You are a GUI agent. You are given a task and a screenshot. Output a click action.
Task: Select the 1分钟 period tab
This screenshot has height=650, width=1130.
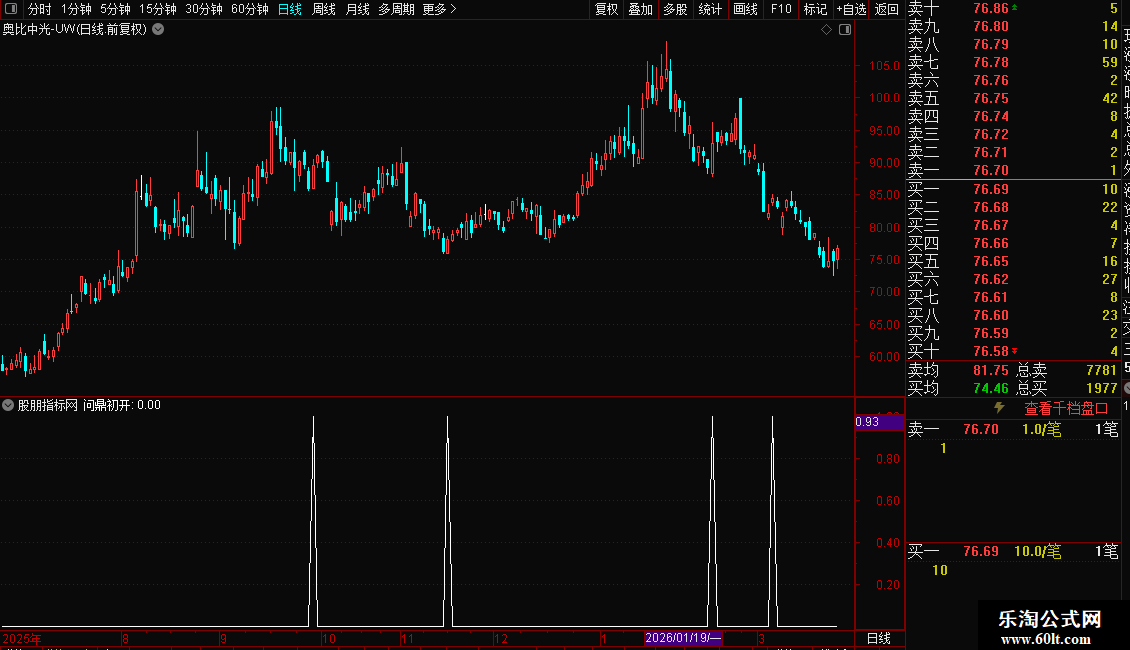(76, 9)
